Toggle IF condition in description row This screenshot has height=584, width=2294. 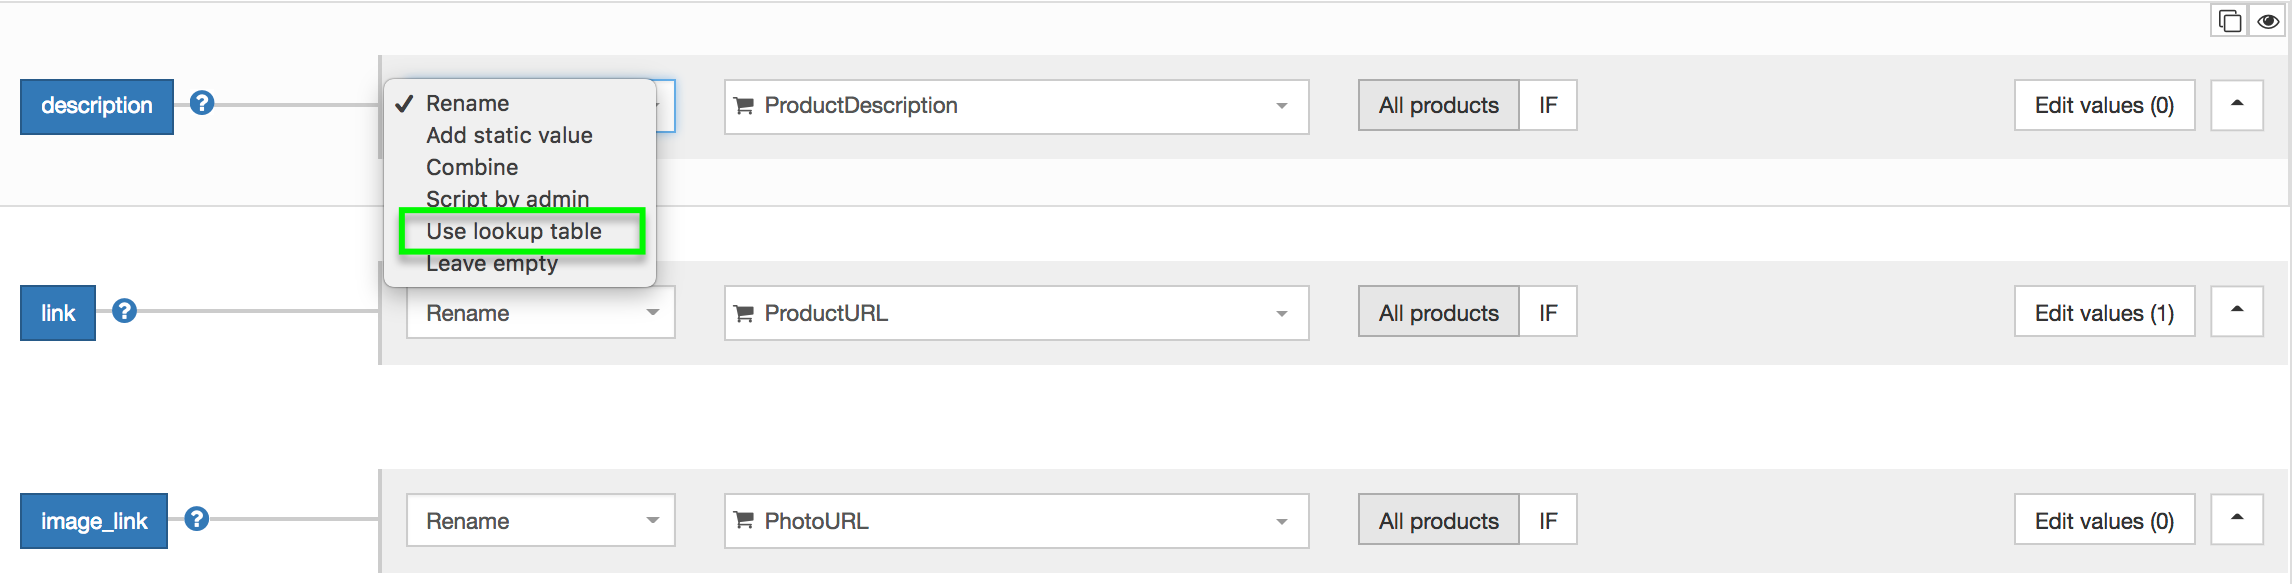(x=1548, y=106)
